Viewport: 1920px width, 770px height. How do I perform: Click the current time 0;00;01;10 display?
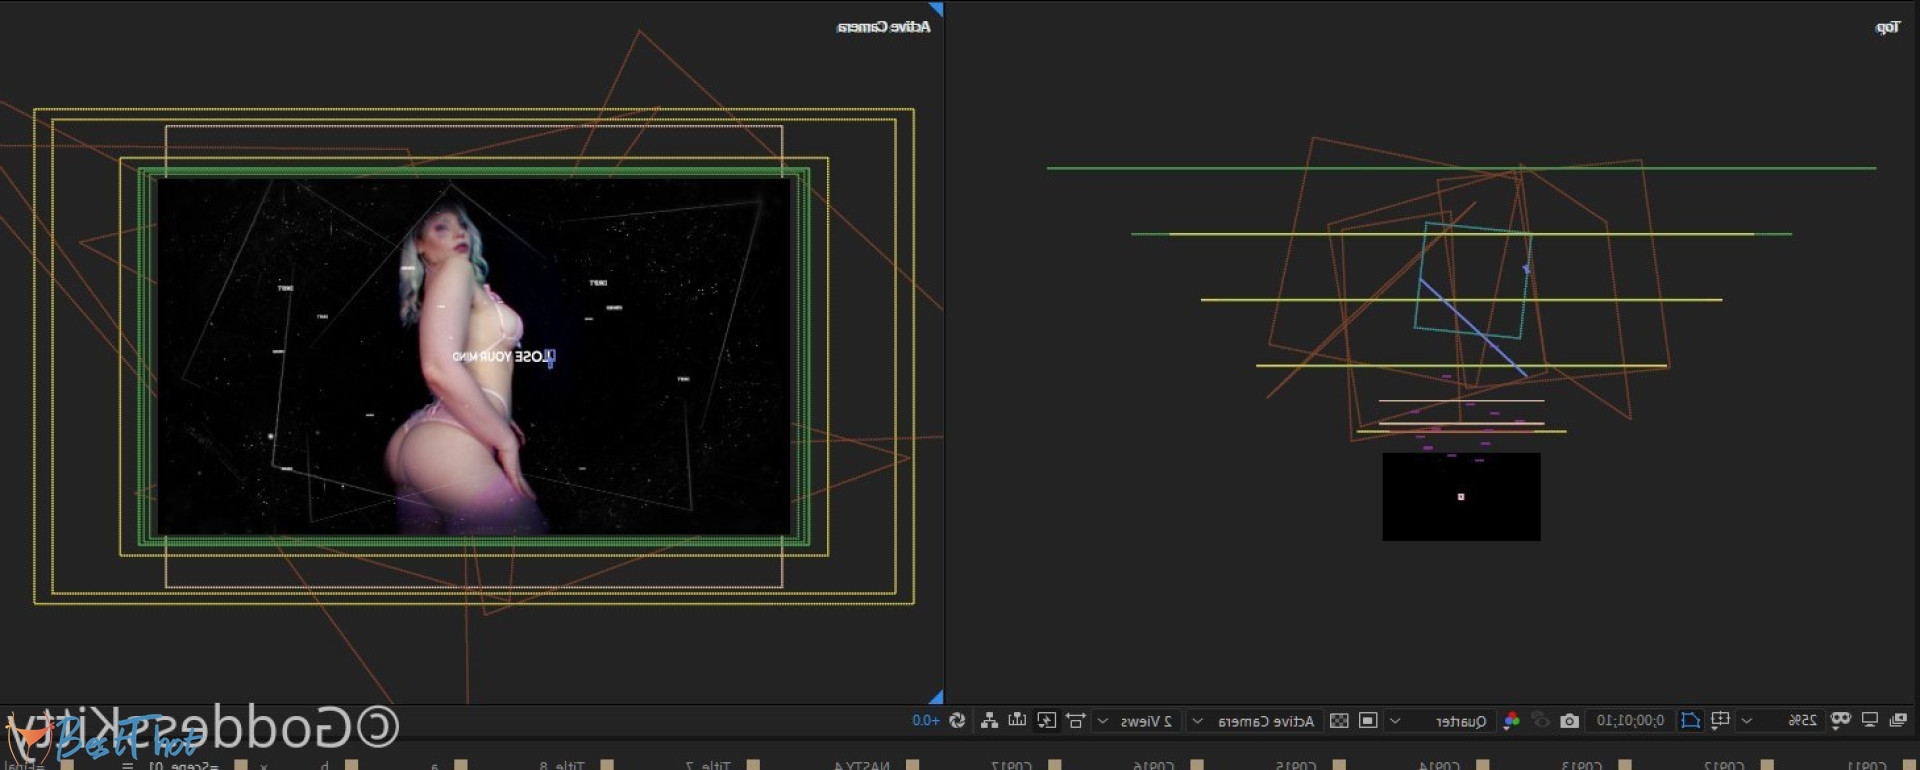click(x=1630, y=721)
